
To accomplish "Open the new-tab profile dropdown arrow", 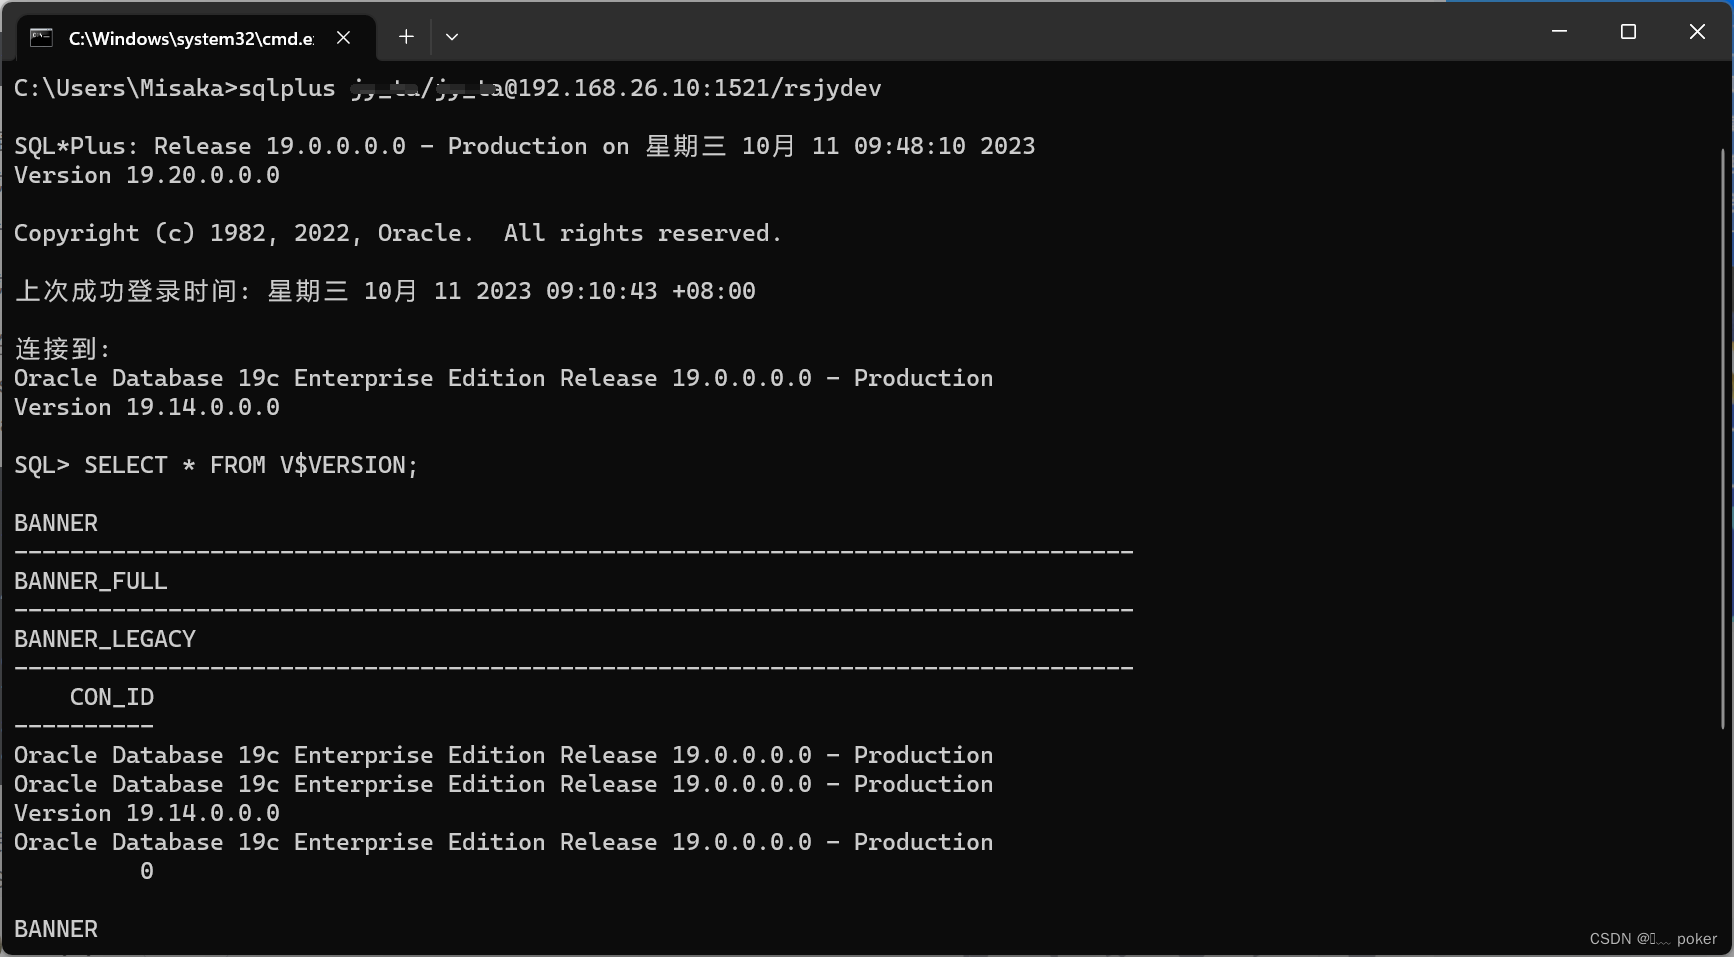I will (452, 37).
